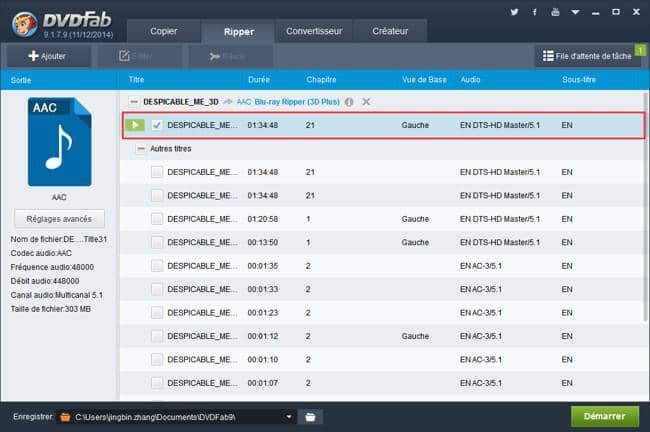Play preview of the selected main title
Image resolution: width=650 pixels, height=432 pixels.
pos(135,125)
